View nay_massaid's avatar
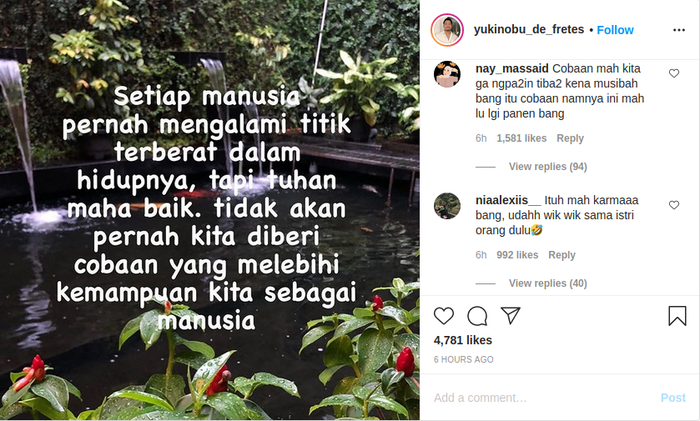Screen dimensions: 700x421 (447, 74)
